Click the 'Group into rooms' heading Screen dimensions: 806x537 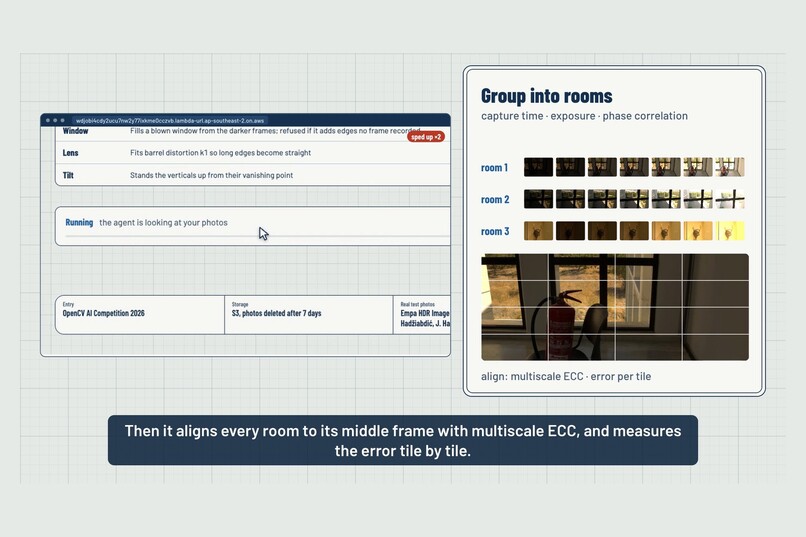pos(546,96)
